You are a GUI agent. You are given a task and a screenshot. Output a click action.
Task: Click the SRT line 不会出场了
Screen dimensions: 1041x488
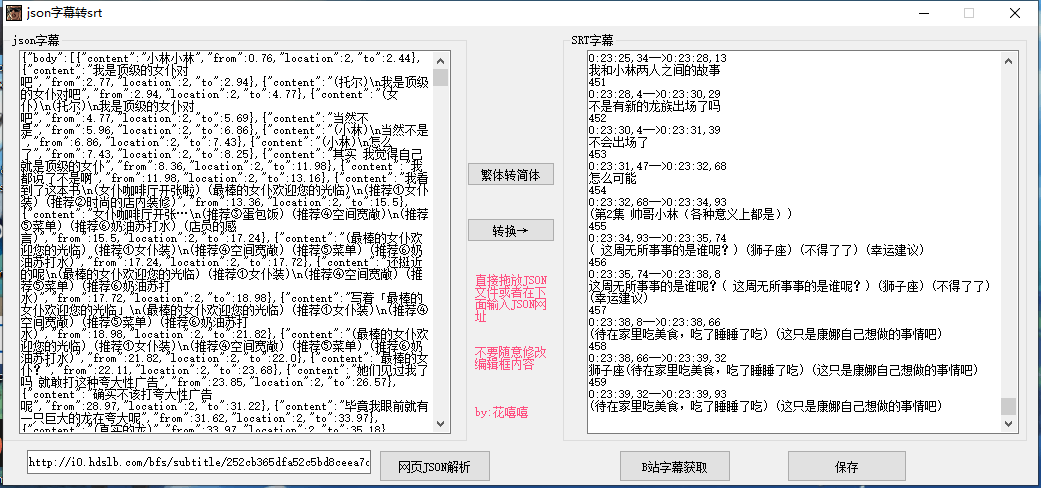(618, 142)
